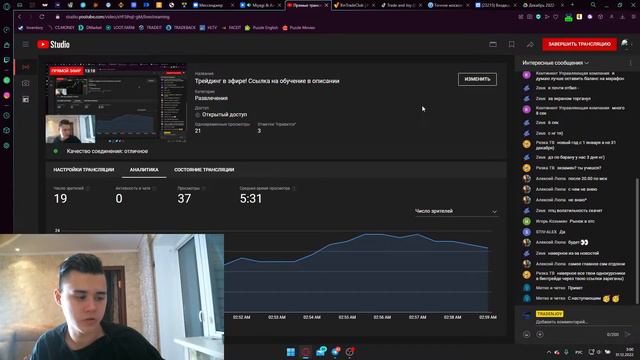Image resolution: width=640 pixels, height=360 pixels.
Task: Click the РУС language indicator in tray
Action: coord(579,352)
